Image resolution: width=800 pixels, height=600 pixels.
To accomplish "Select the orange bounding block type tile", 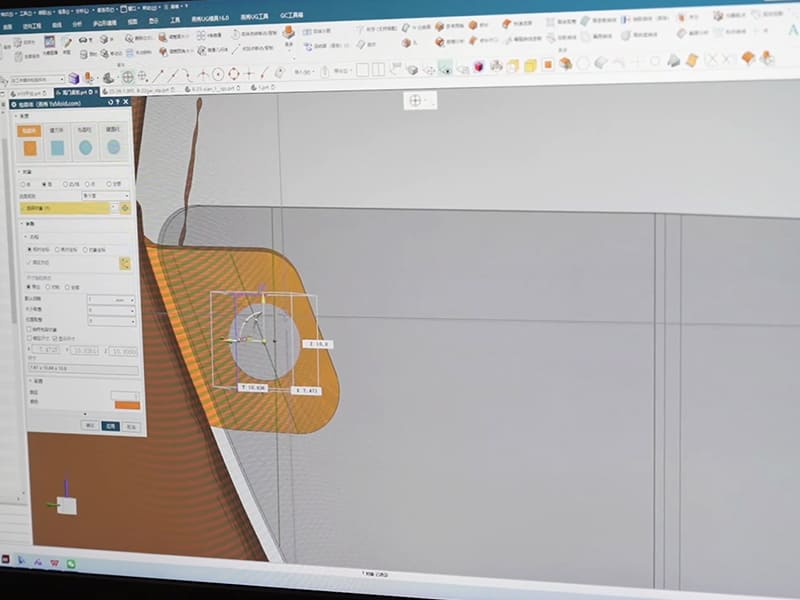I will tap(30, 142).
